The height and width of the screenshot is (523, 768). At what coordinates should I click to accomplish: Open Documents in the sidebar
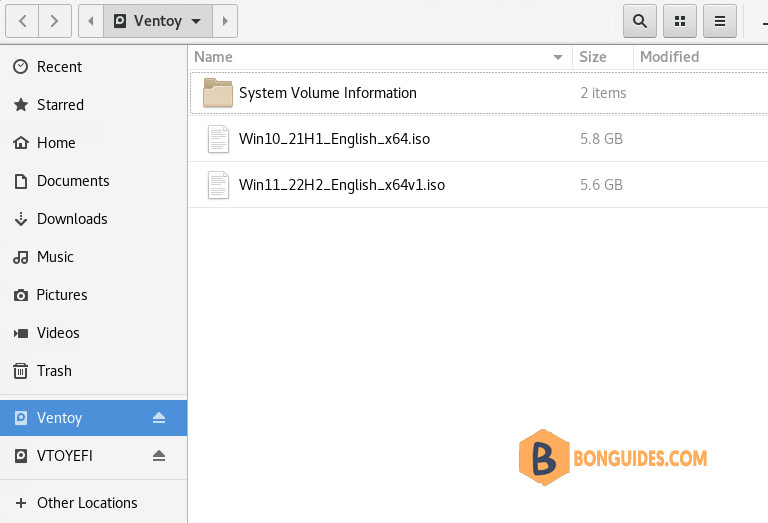pyautogui.click(x=93, y=181)
